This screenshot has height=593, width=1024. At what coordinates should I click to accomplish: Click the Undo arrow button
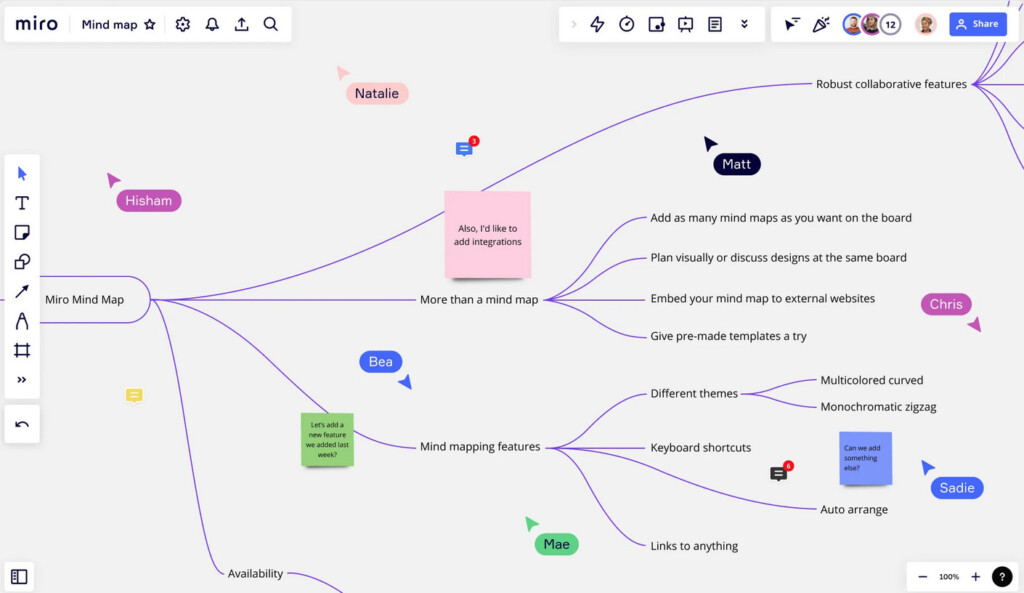(22, 424)
